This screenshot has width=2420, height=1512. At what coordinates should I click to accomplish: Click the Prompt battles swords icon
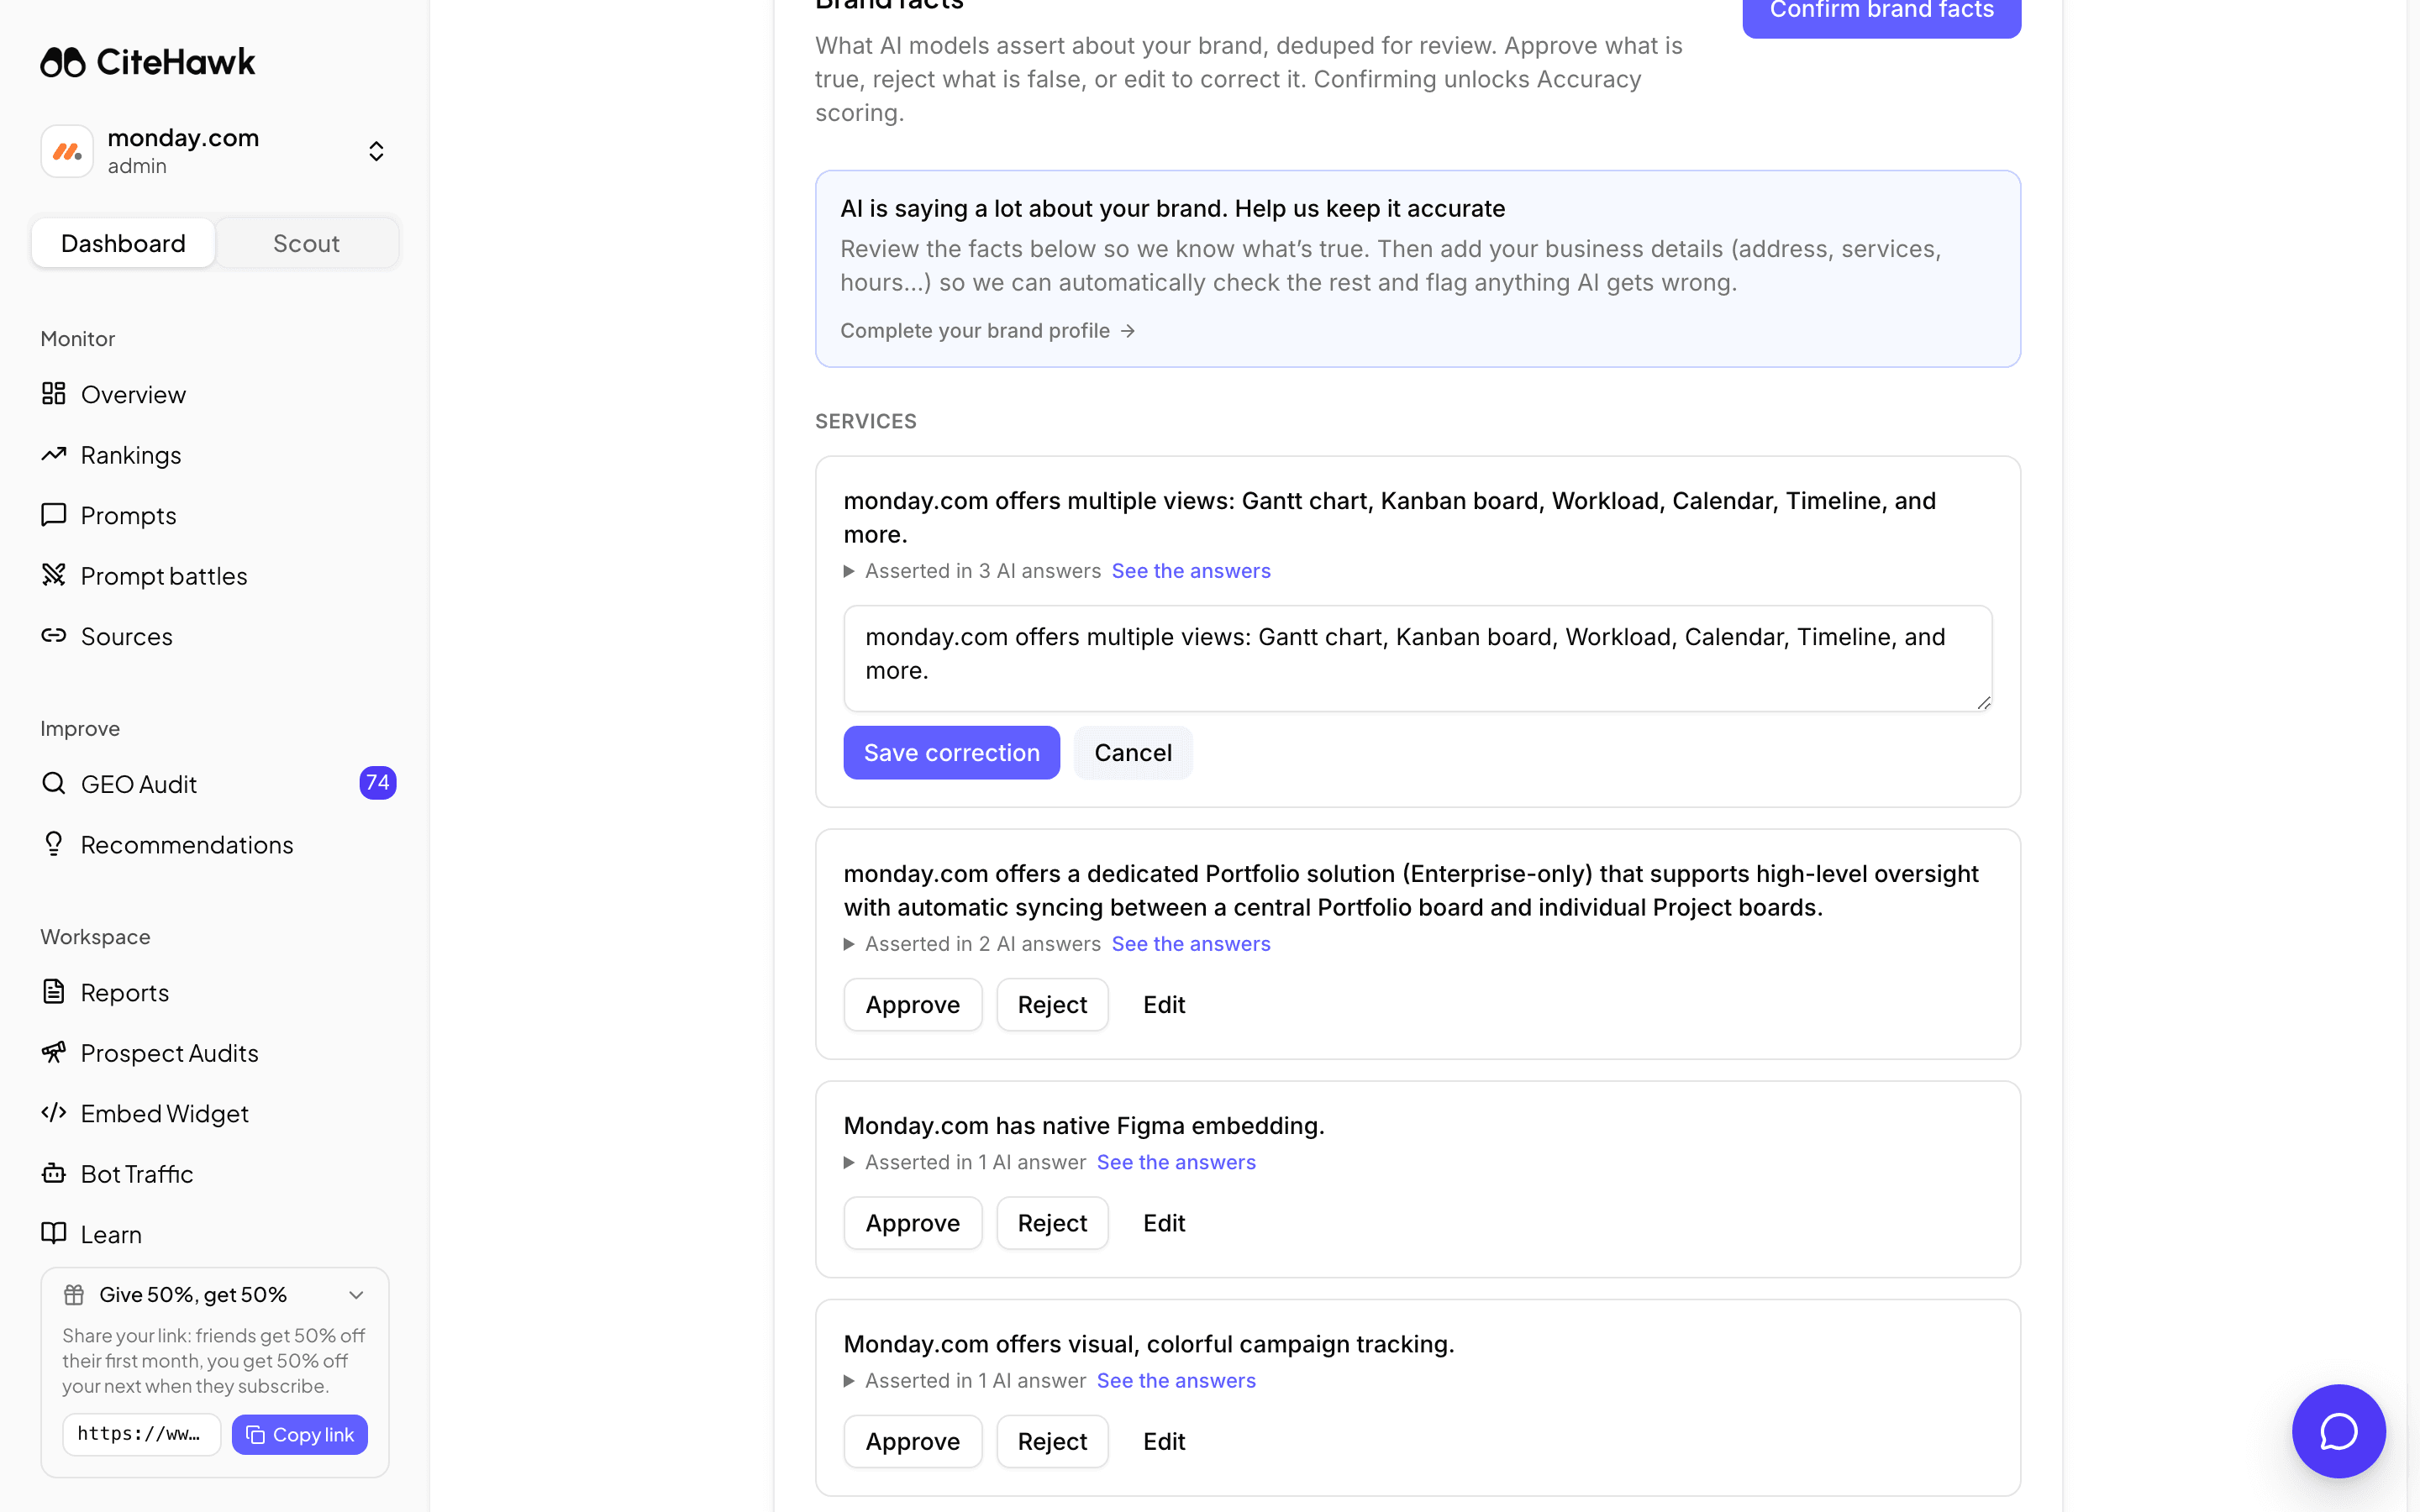click(x=54, y=575)
